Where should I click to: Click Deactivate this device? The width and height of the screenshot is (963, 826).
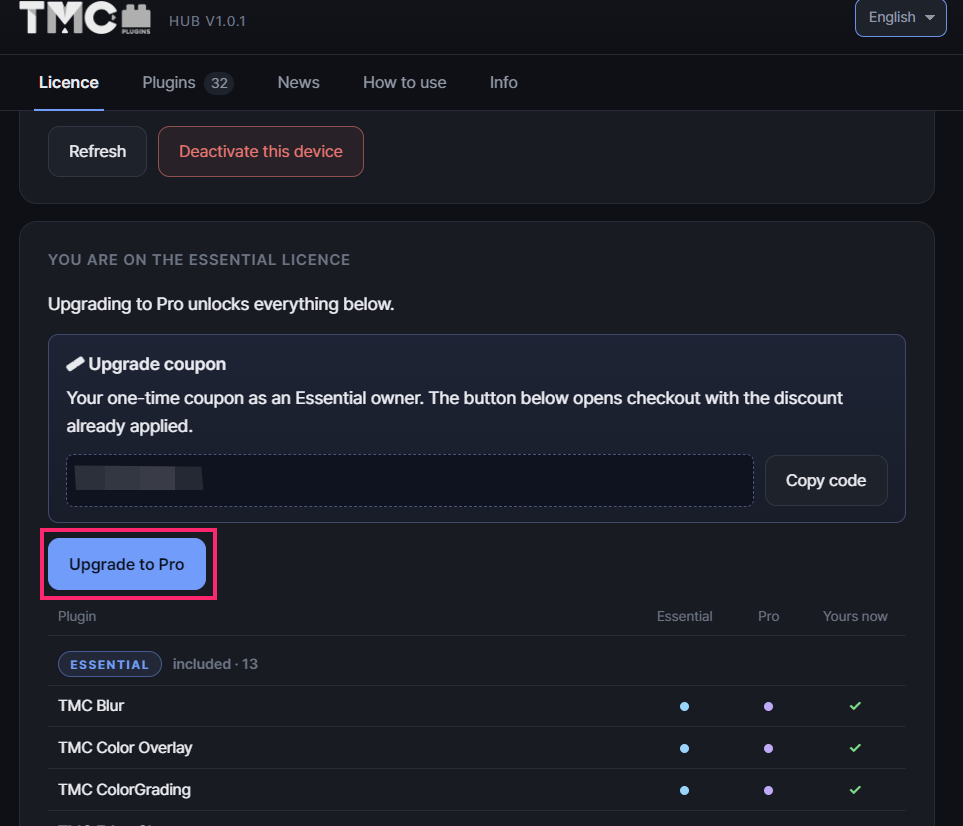261,152
